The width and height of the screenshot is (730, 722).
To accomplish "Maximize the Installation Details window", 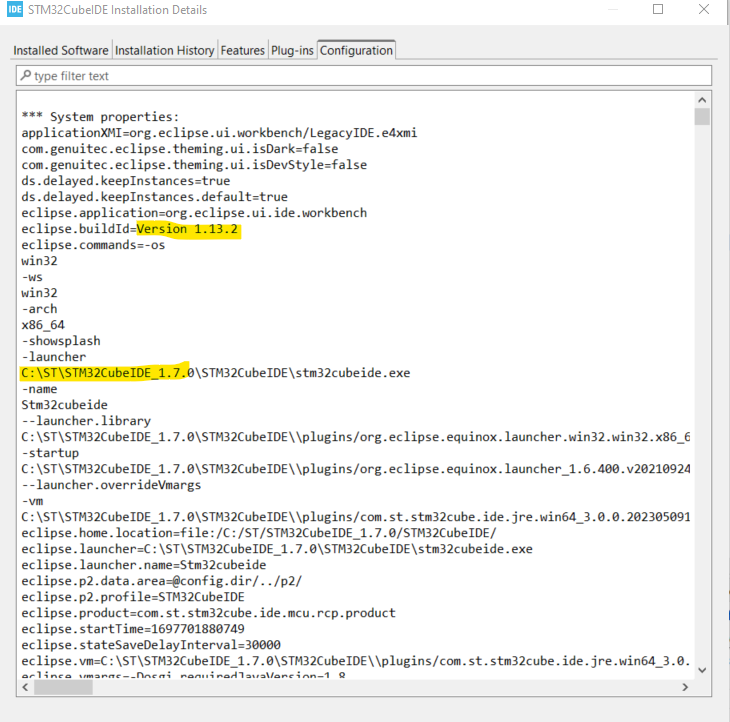I will (x=658, y=9).
